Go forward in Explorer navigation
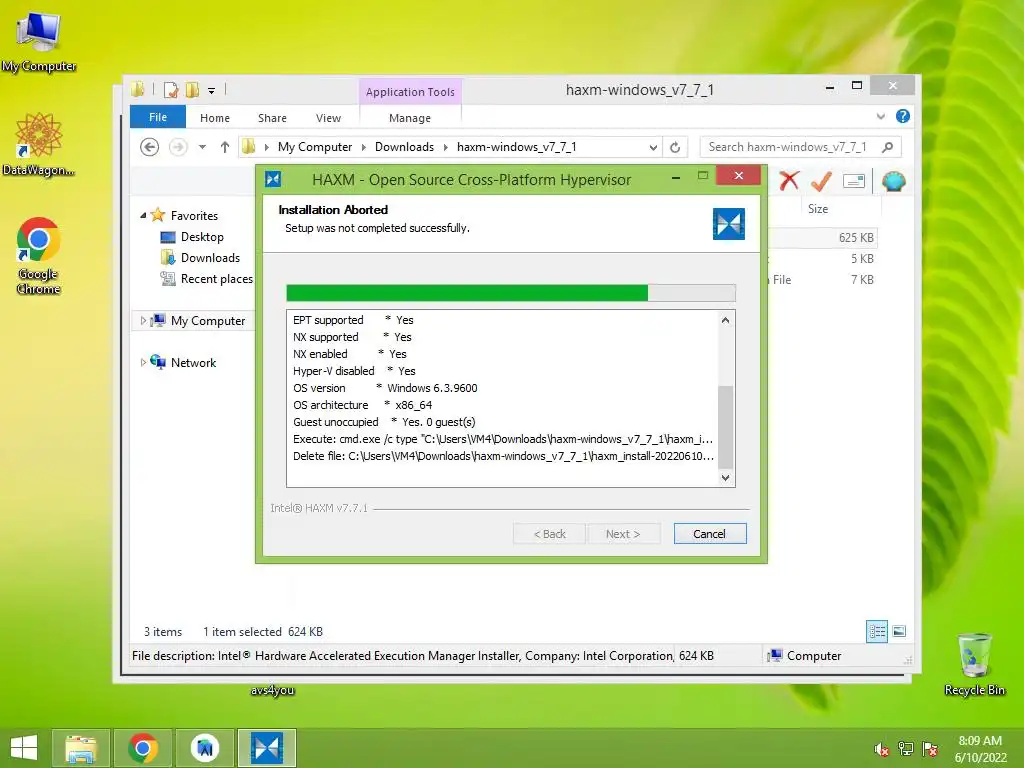The height and width of the screenshot is (768, 1024). pos(178,147)
